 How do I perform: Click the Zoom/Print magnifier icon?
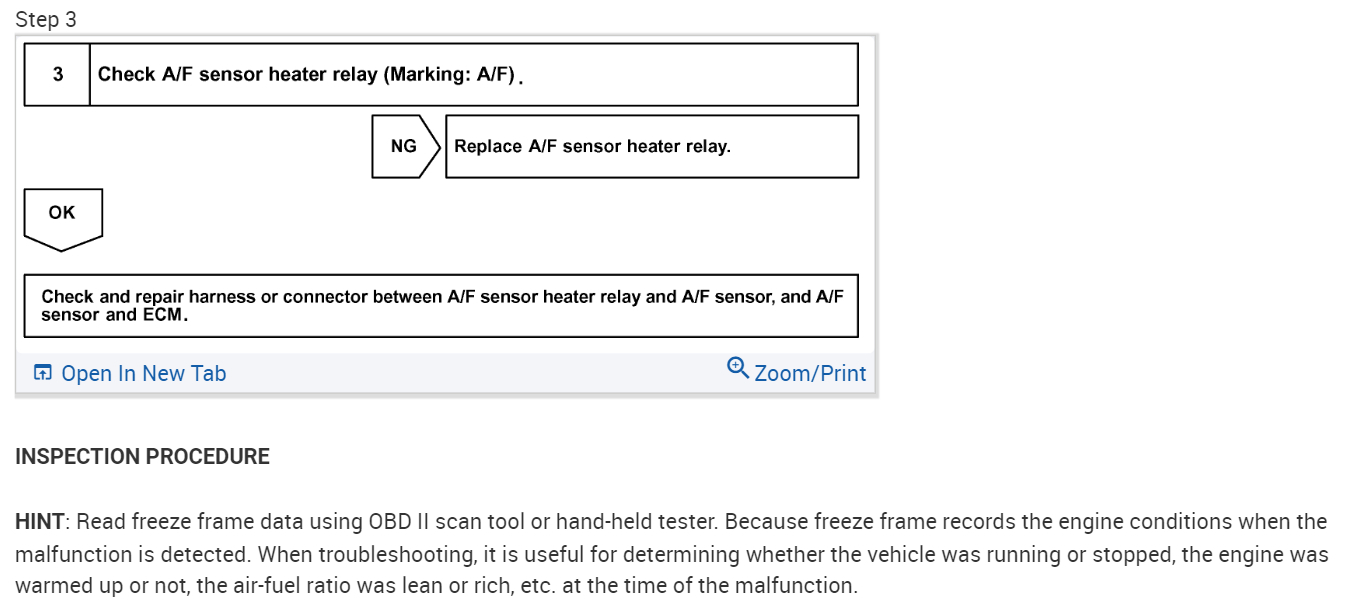tap(738, 368)
